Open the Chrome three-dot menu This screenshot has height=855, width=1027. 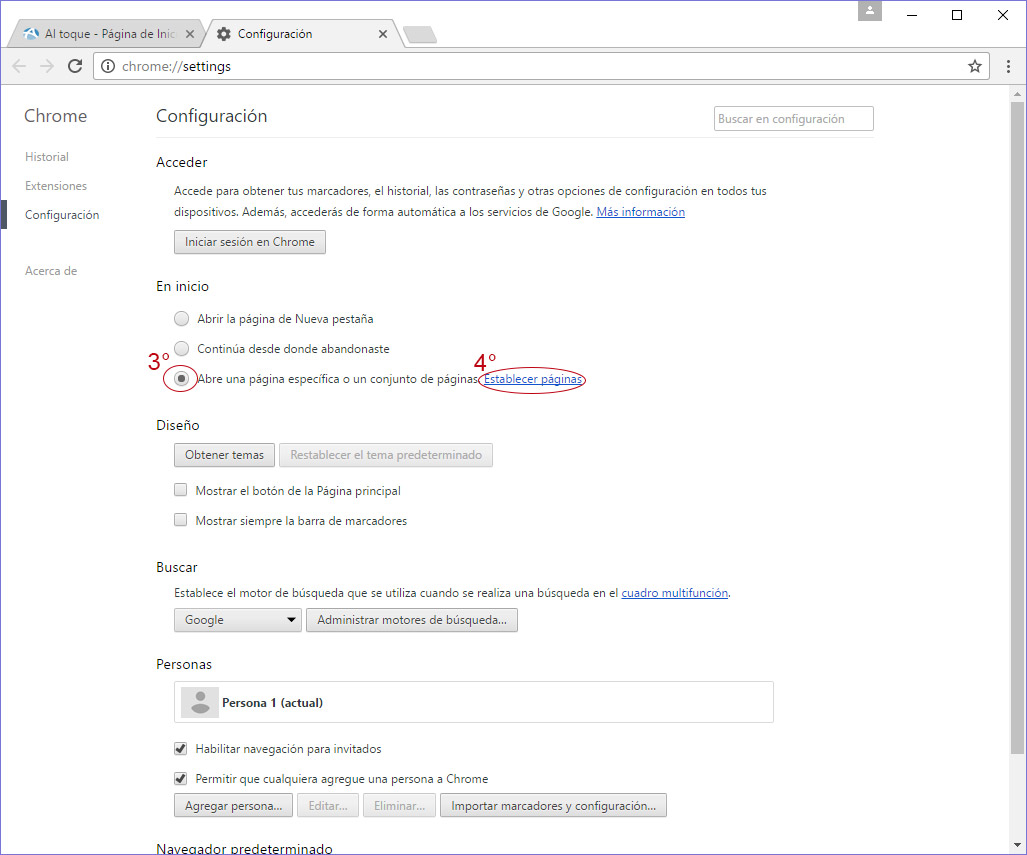pyautogui.click(x=1008, y=66)
